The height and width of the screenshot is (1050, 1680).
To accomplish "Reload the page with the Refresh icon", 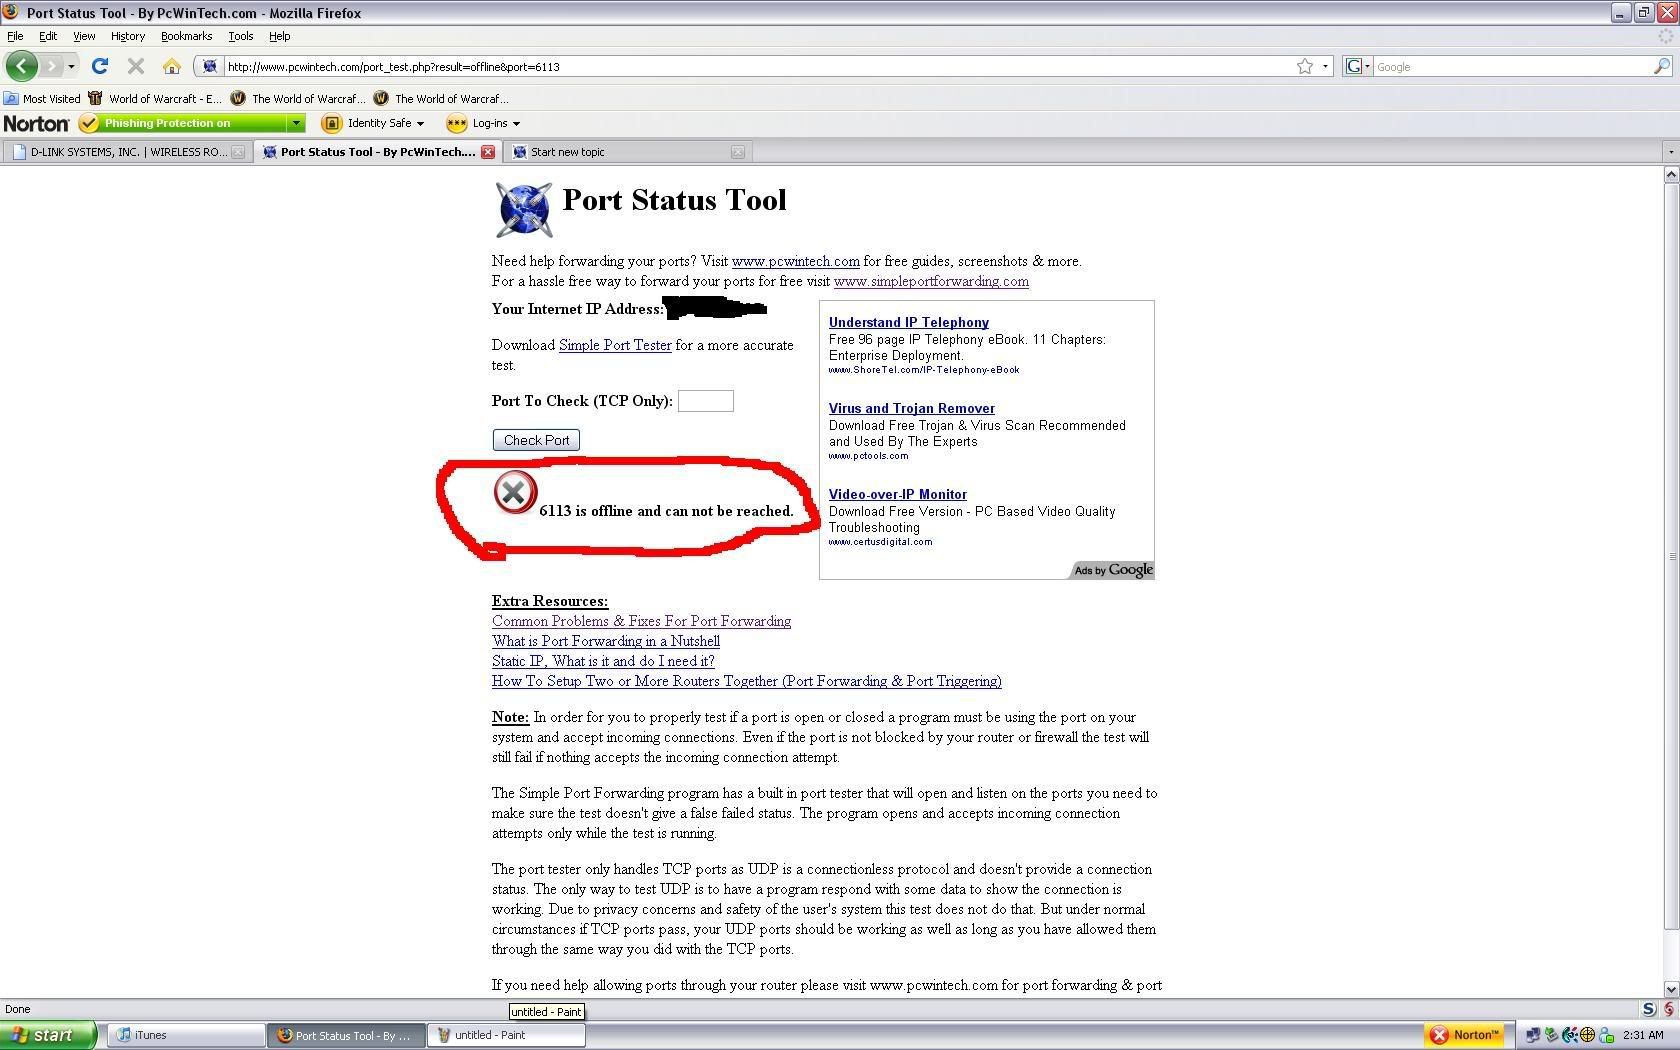I will coord(100,66).
